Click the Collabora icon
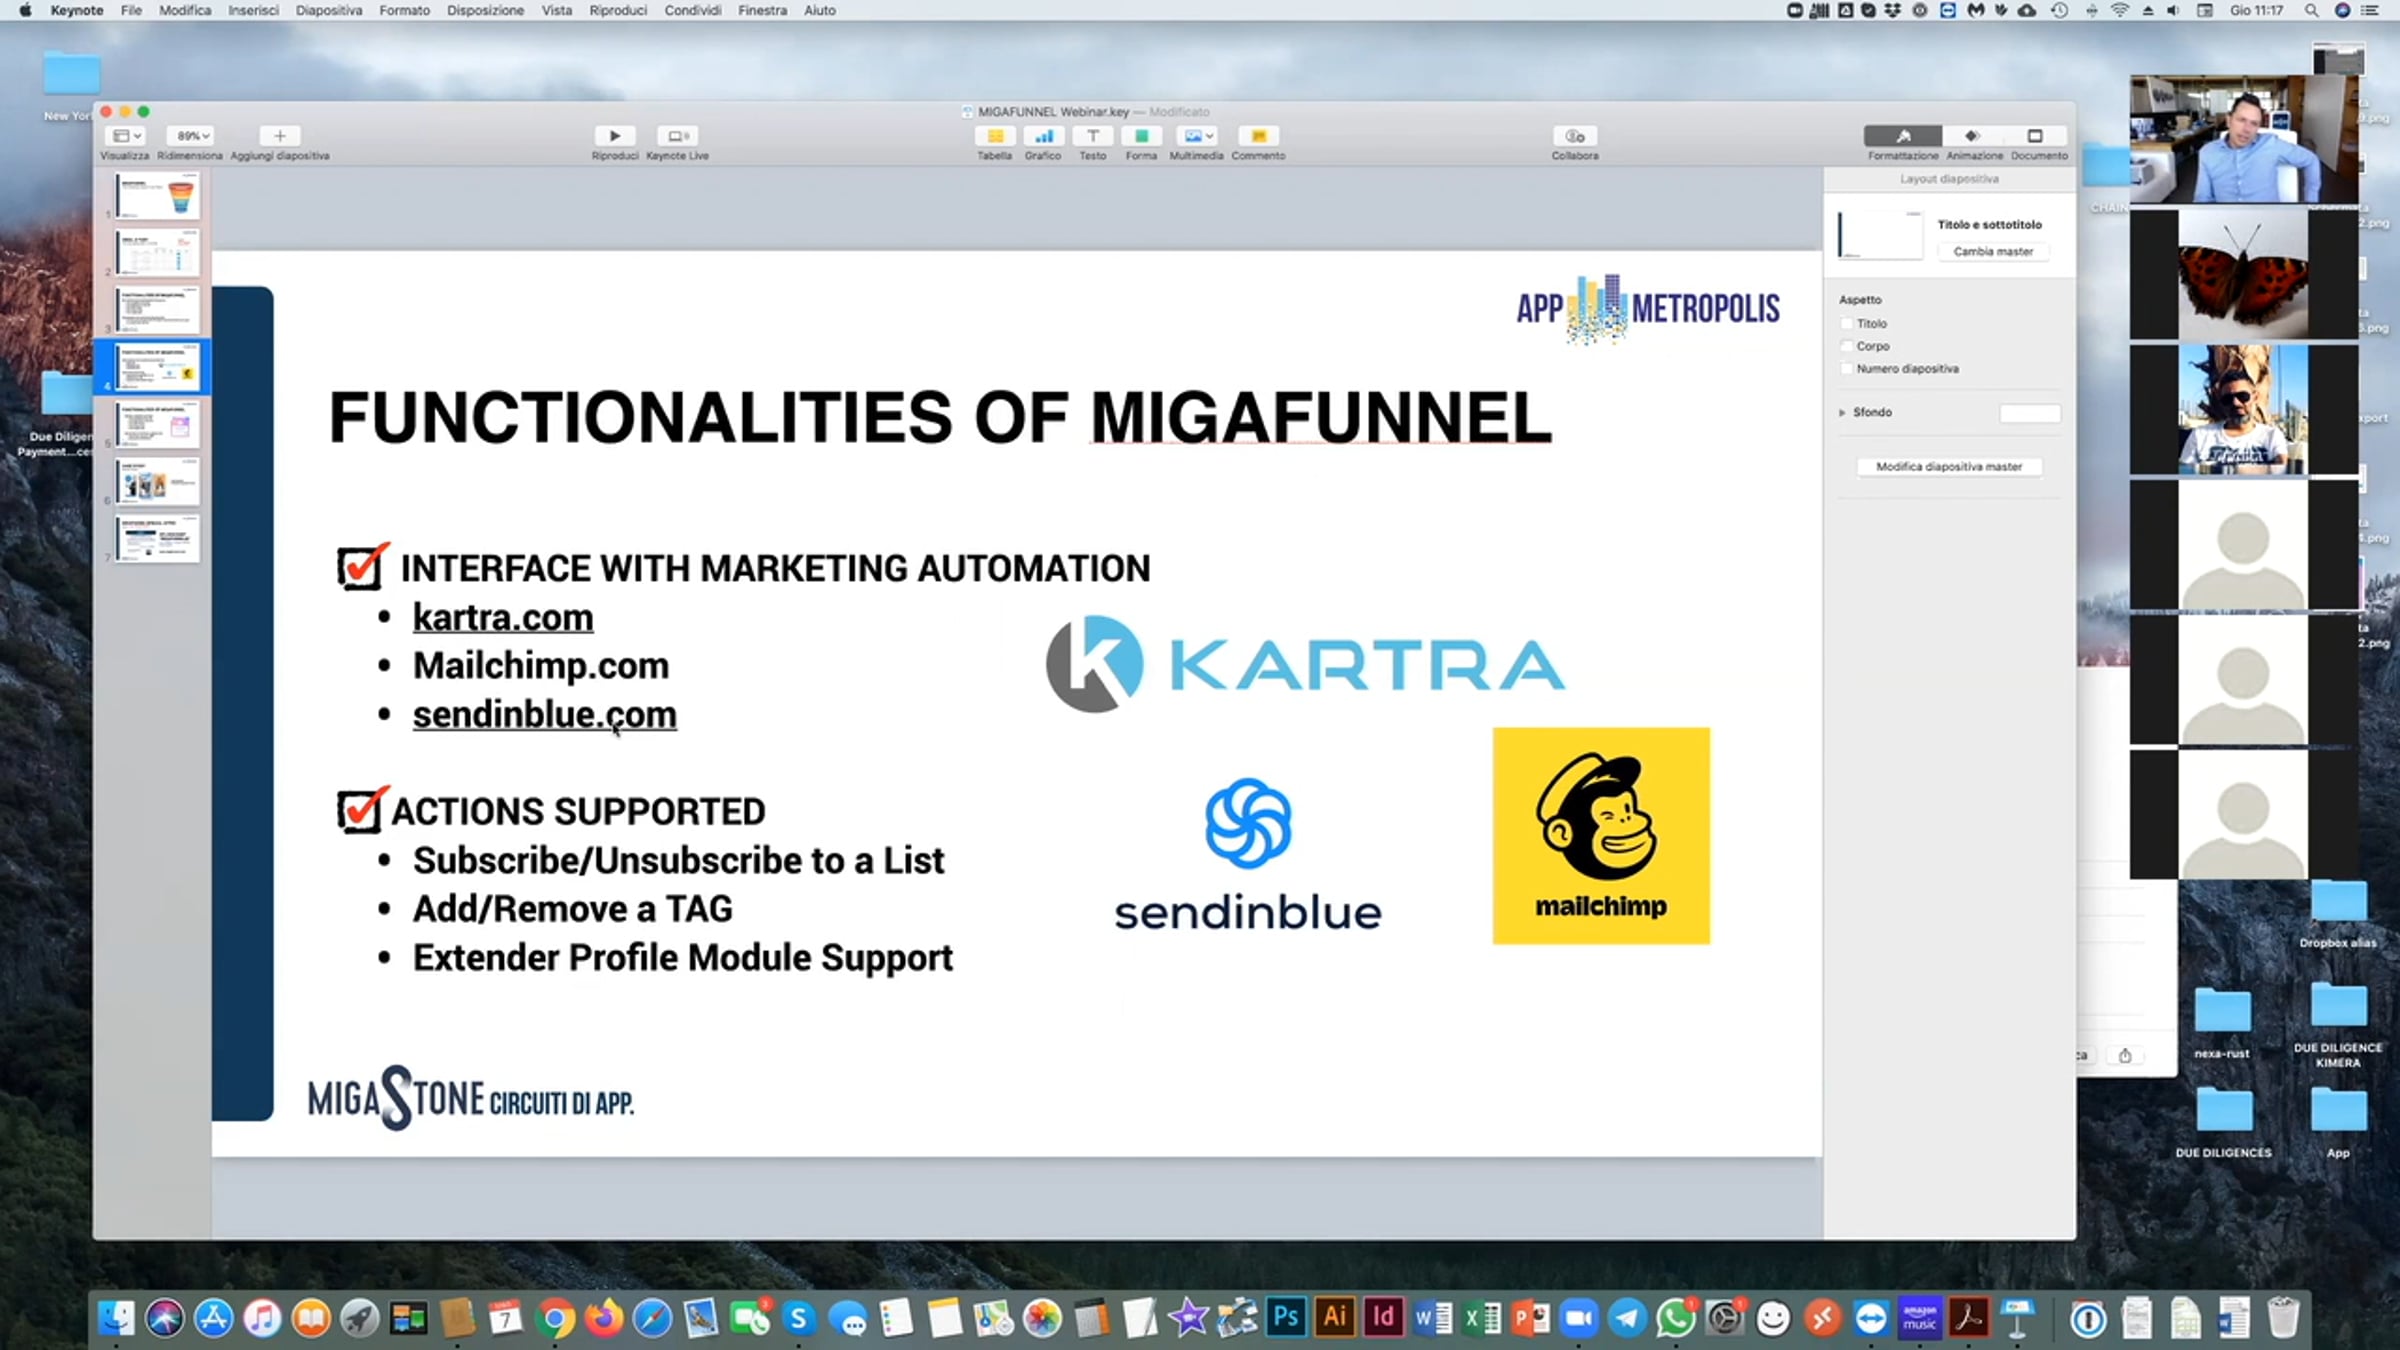Image resolution: width=2400 pixels, height=1350 pixels. coord(1575,136)
